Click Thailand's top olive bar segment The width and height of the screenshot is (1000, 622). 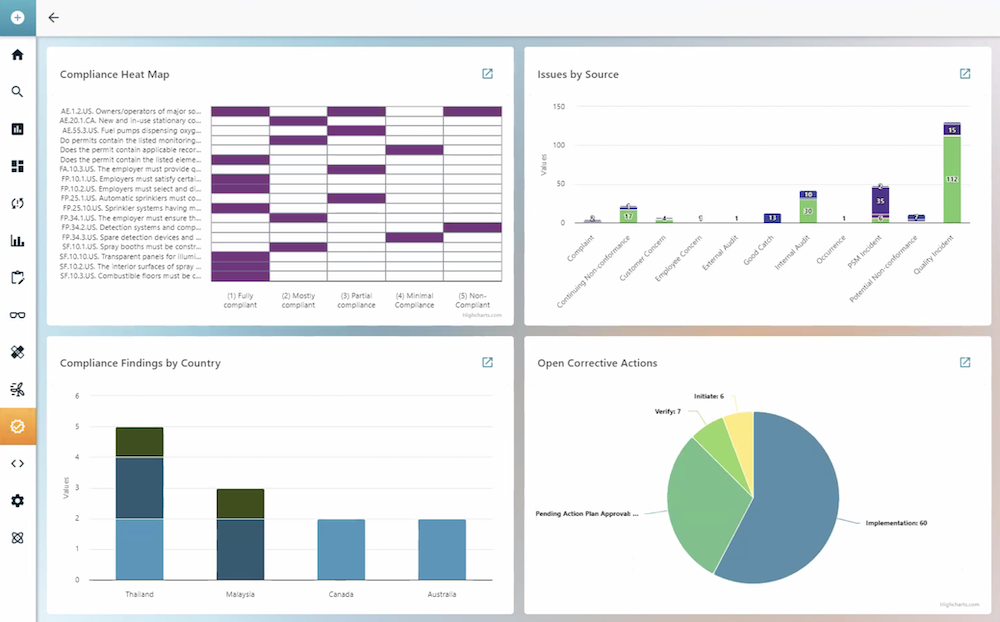tap(140, 442)
